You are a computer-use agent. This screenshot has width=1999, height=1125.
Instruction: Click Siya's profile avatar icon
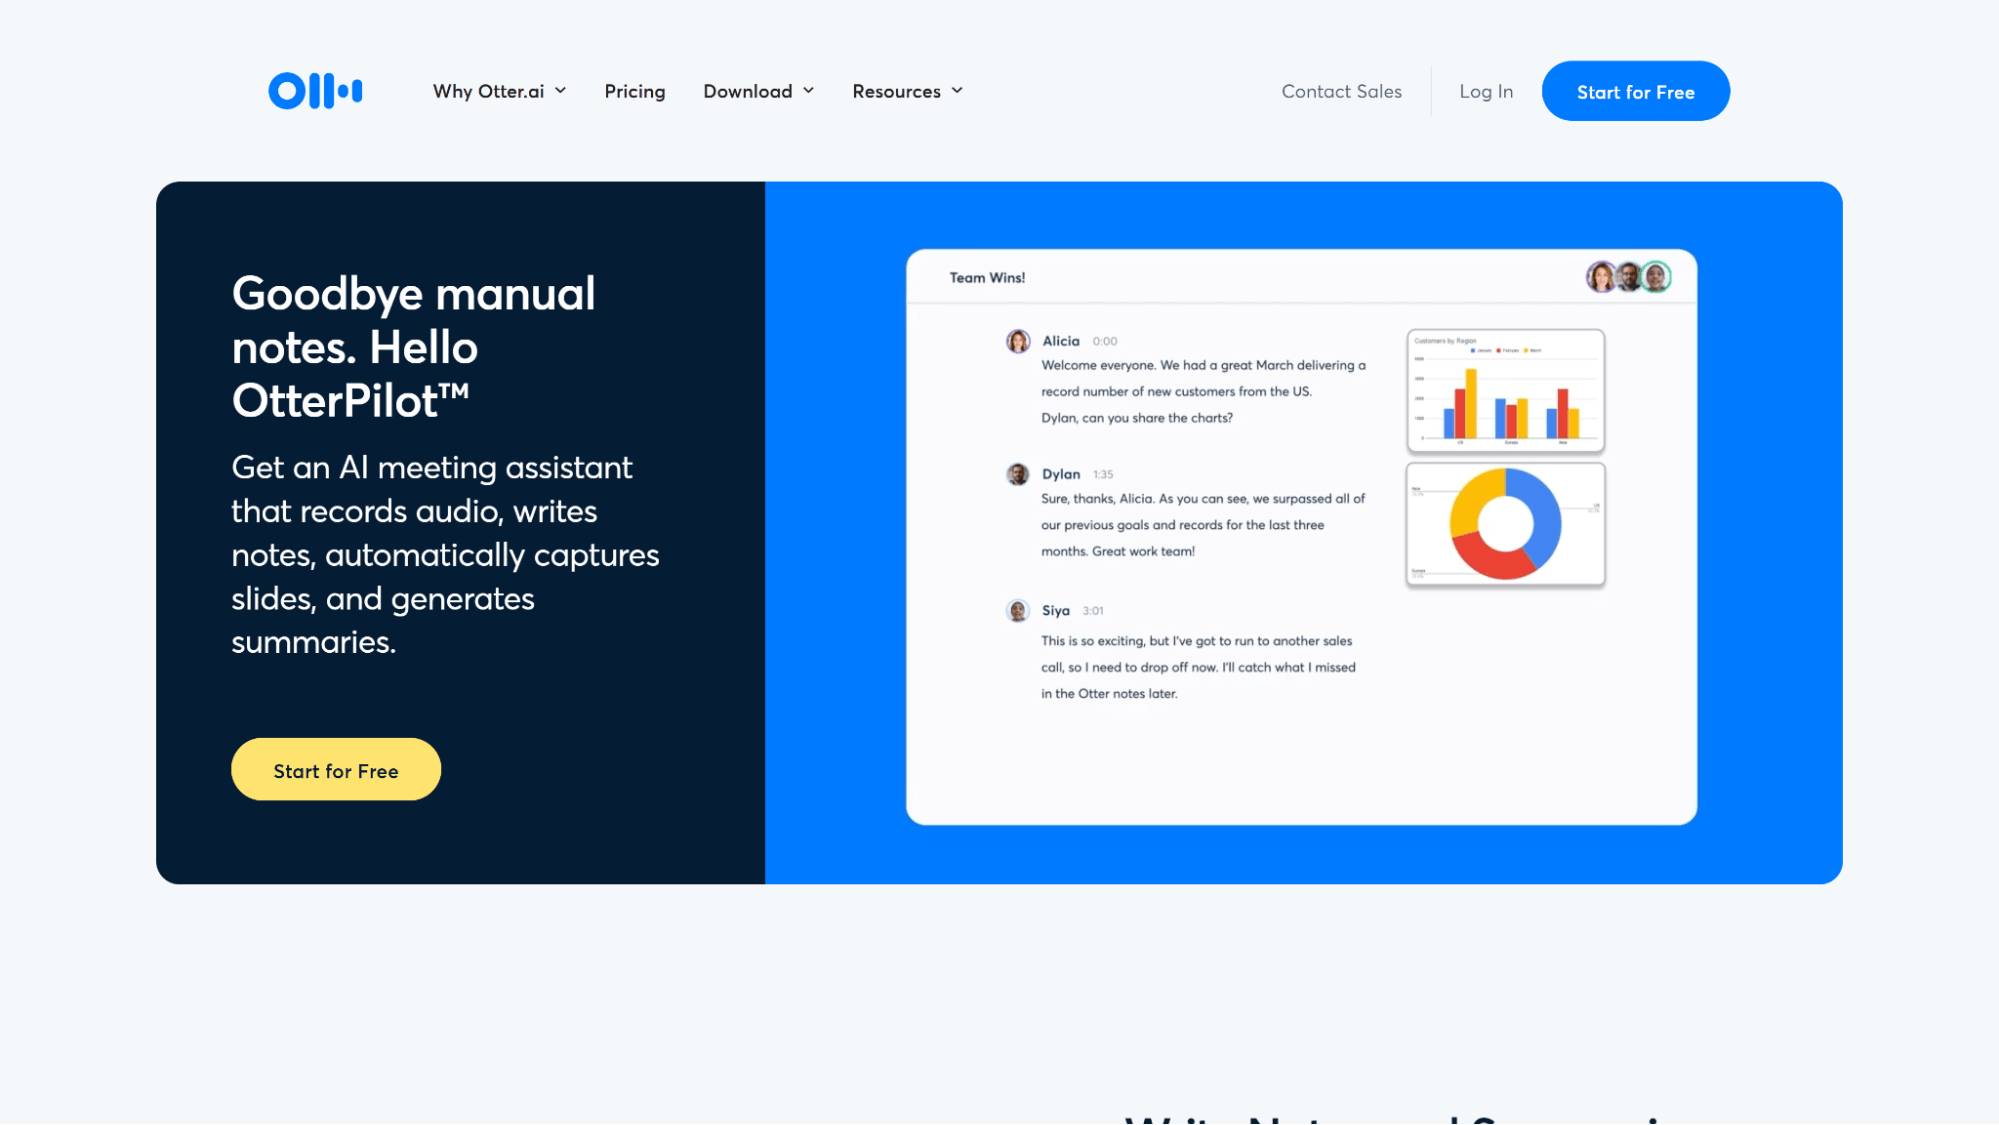[x=1017, y=610]
